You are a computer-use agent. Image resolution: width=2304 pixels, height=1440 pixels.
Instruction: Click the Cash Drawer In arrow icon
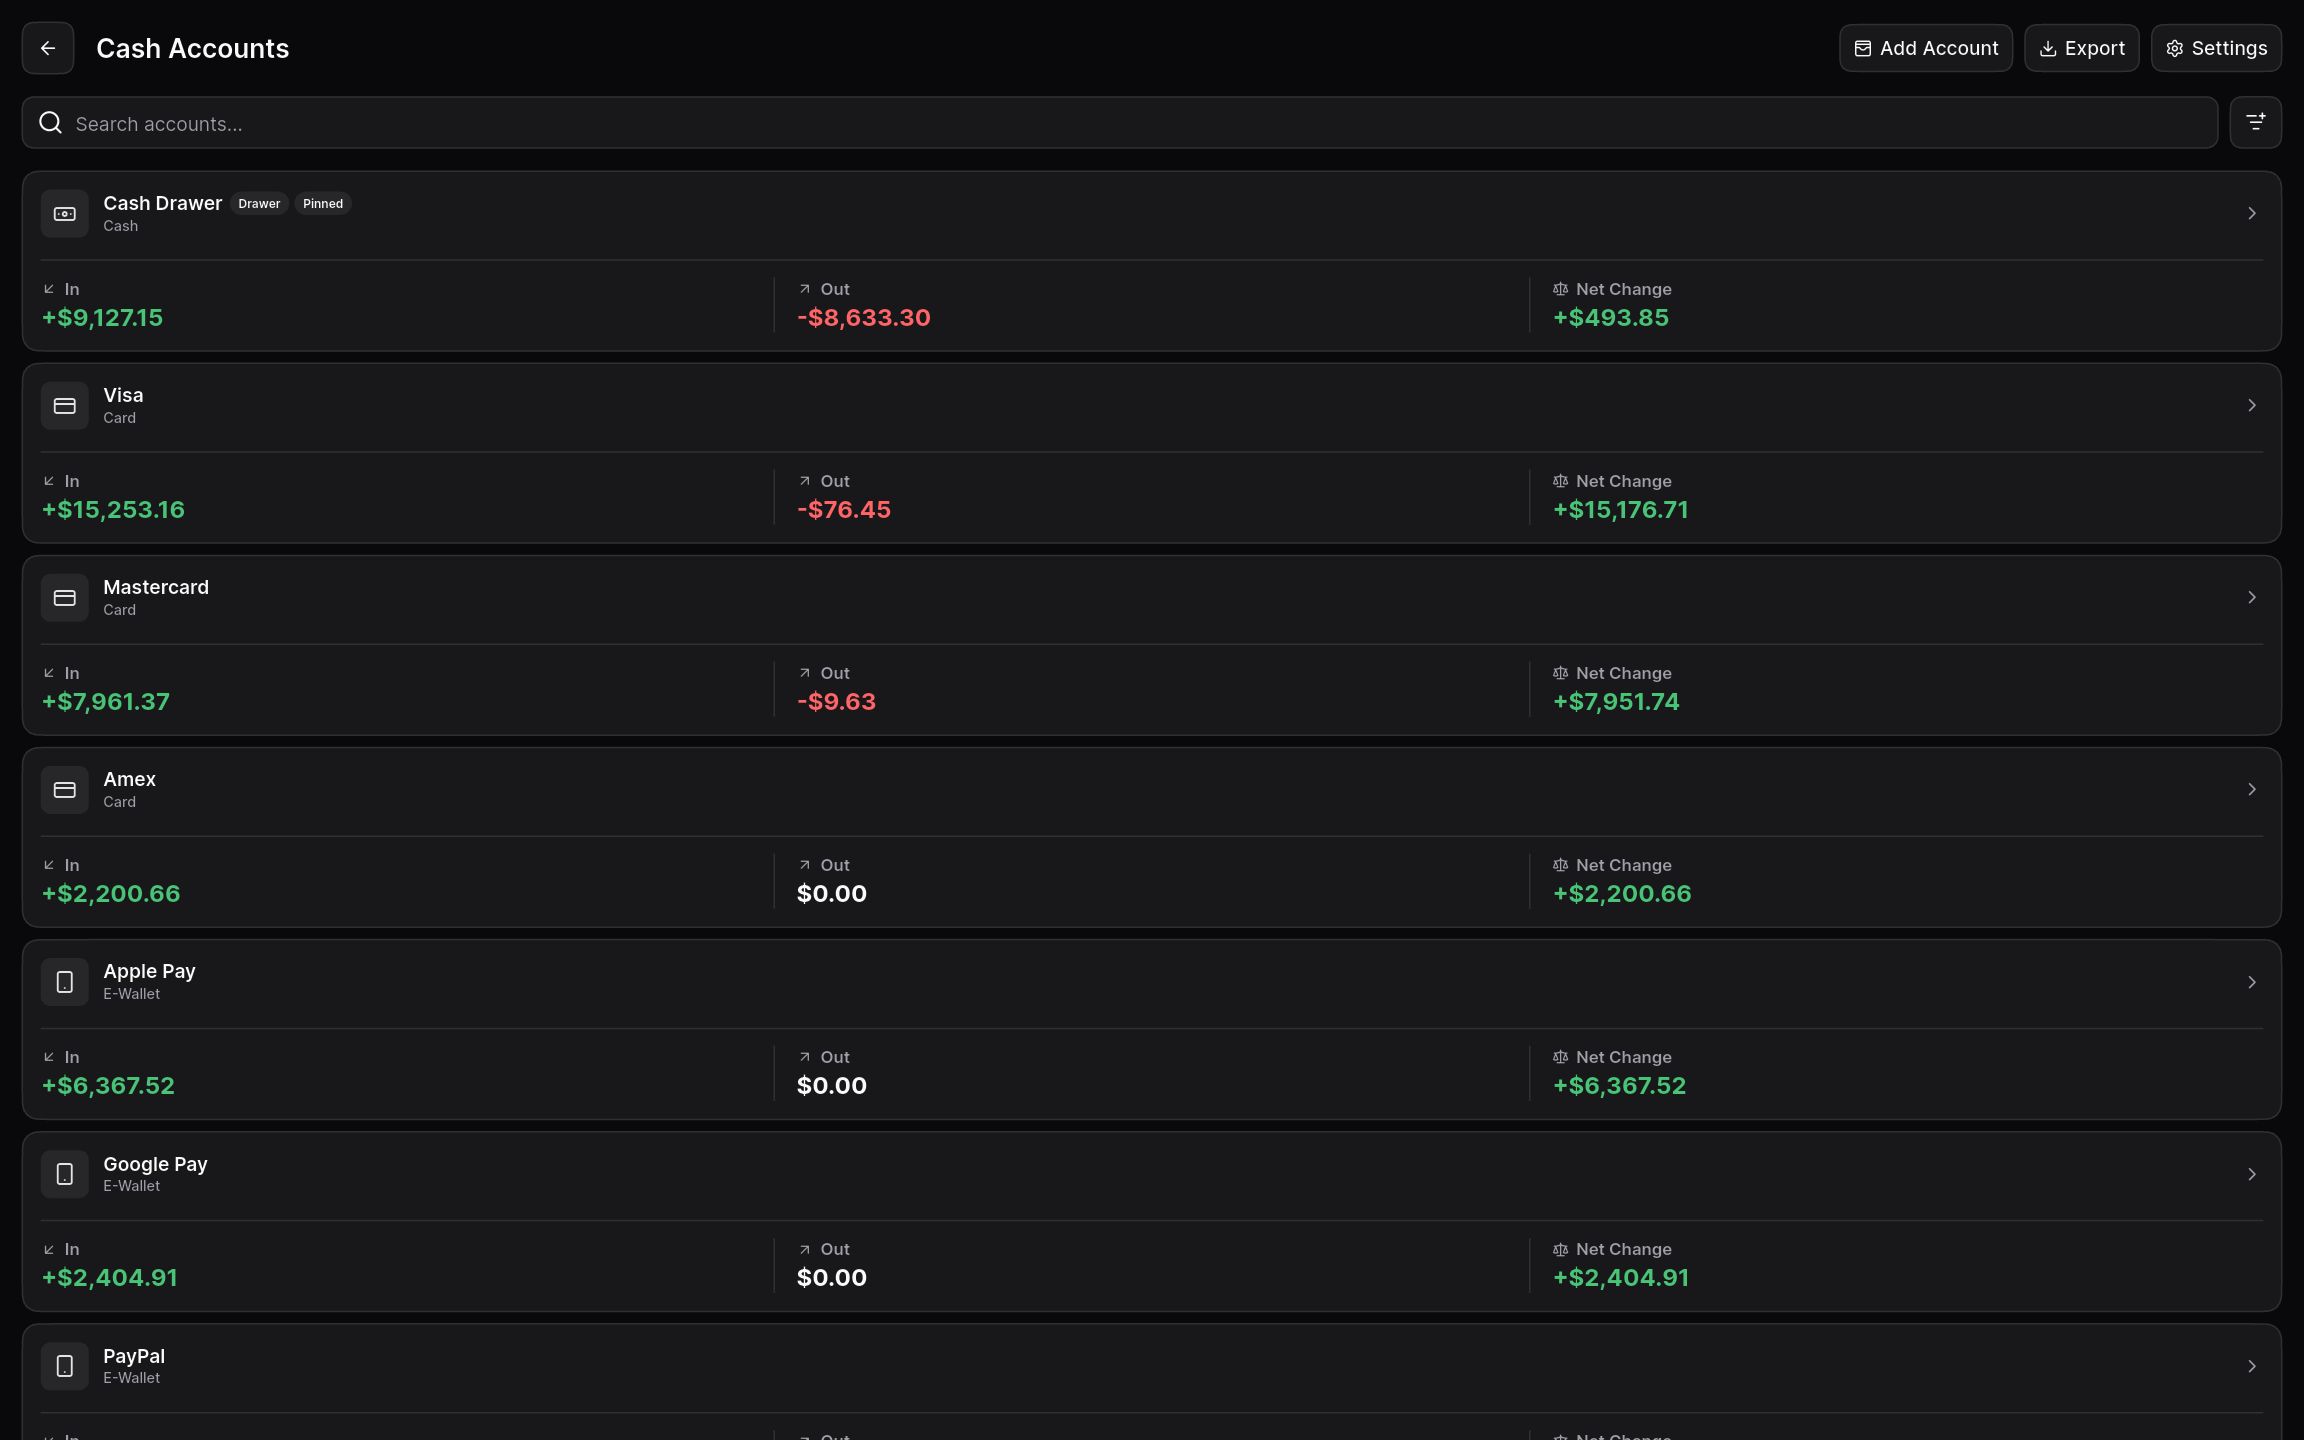49,289
